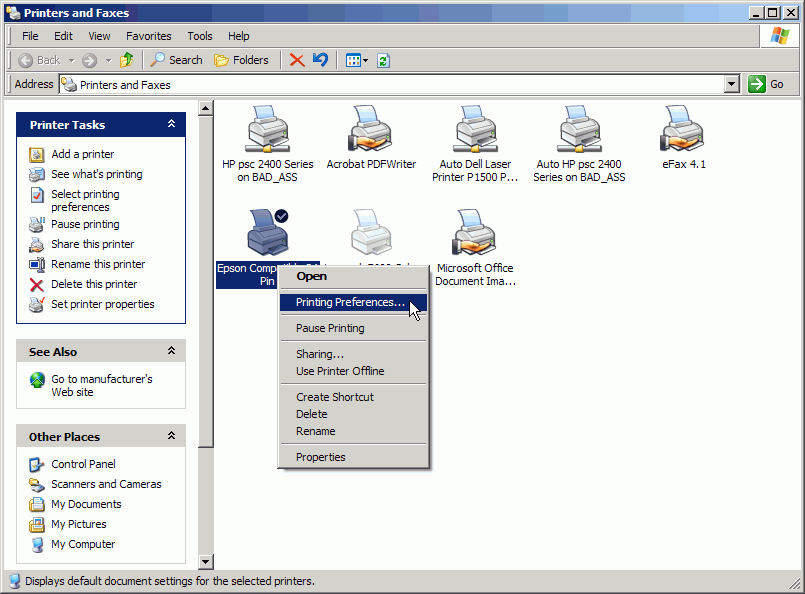Select the Microsoft Office Document Image printer icon
The height and width of the screenshot is (594, 805).
[x=475, y=232]
